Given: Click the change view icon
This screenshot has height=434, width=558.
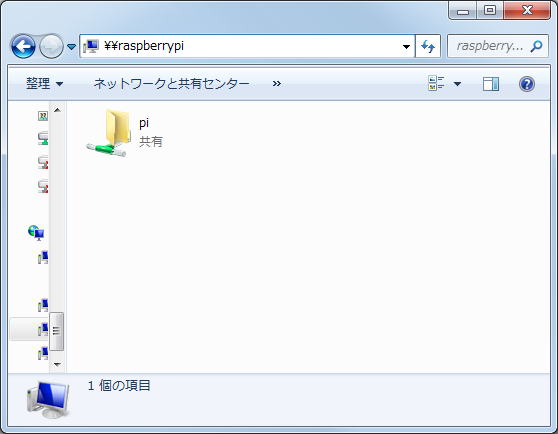Looking at the screenshot, I should point(436,84).
